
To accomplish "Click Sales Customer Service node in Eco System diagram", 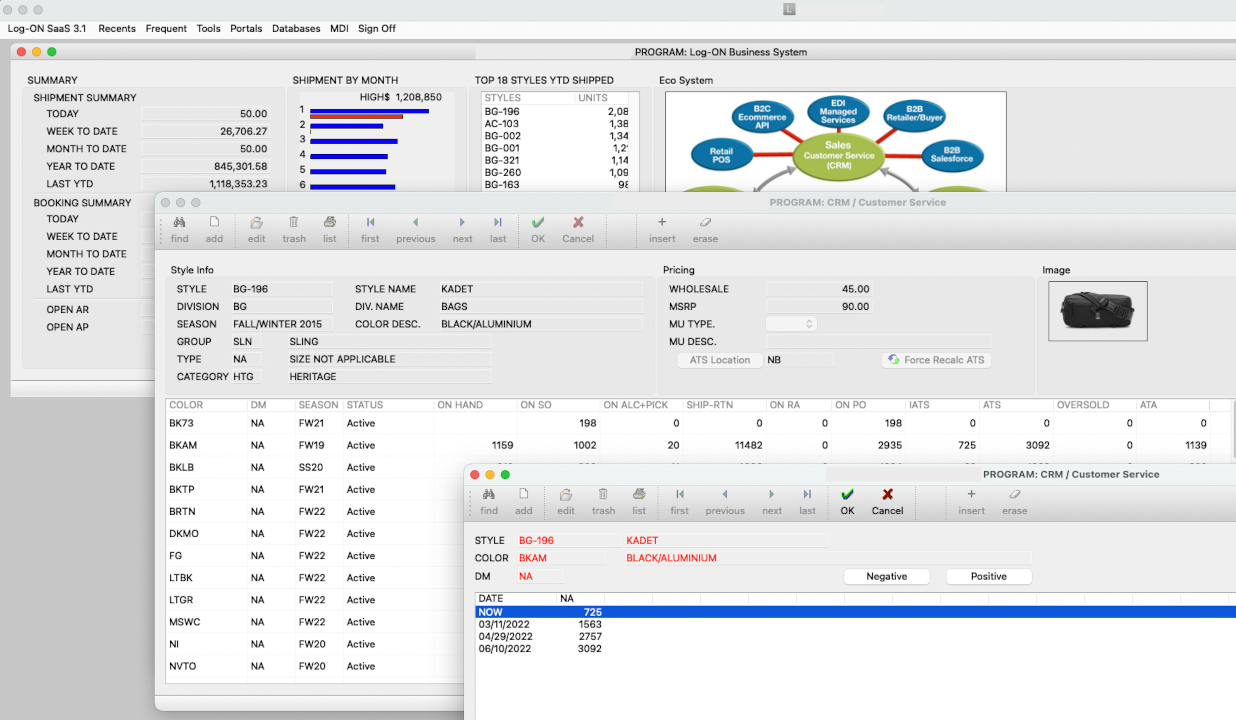I will click(x=838, y=156).
